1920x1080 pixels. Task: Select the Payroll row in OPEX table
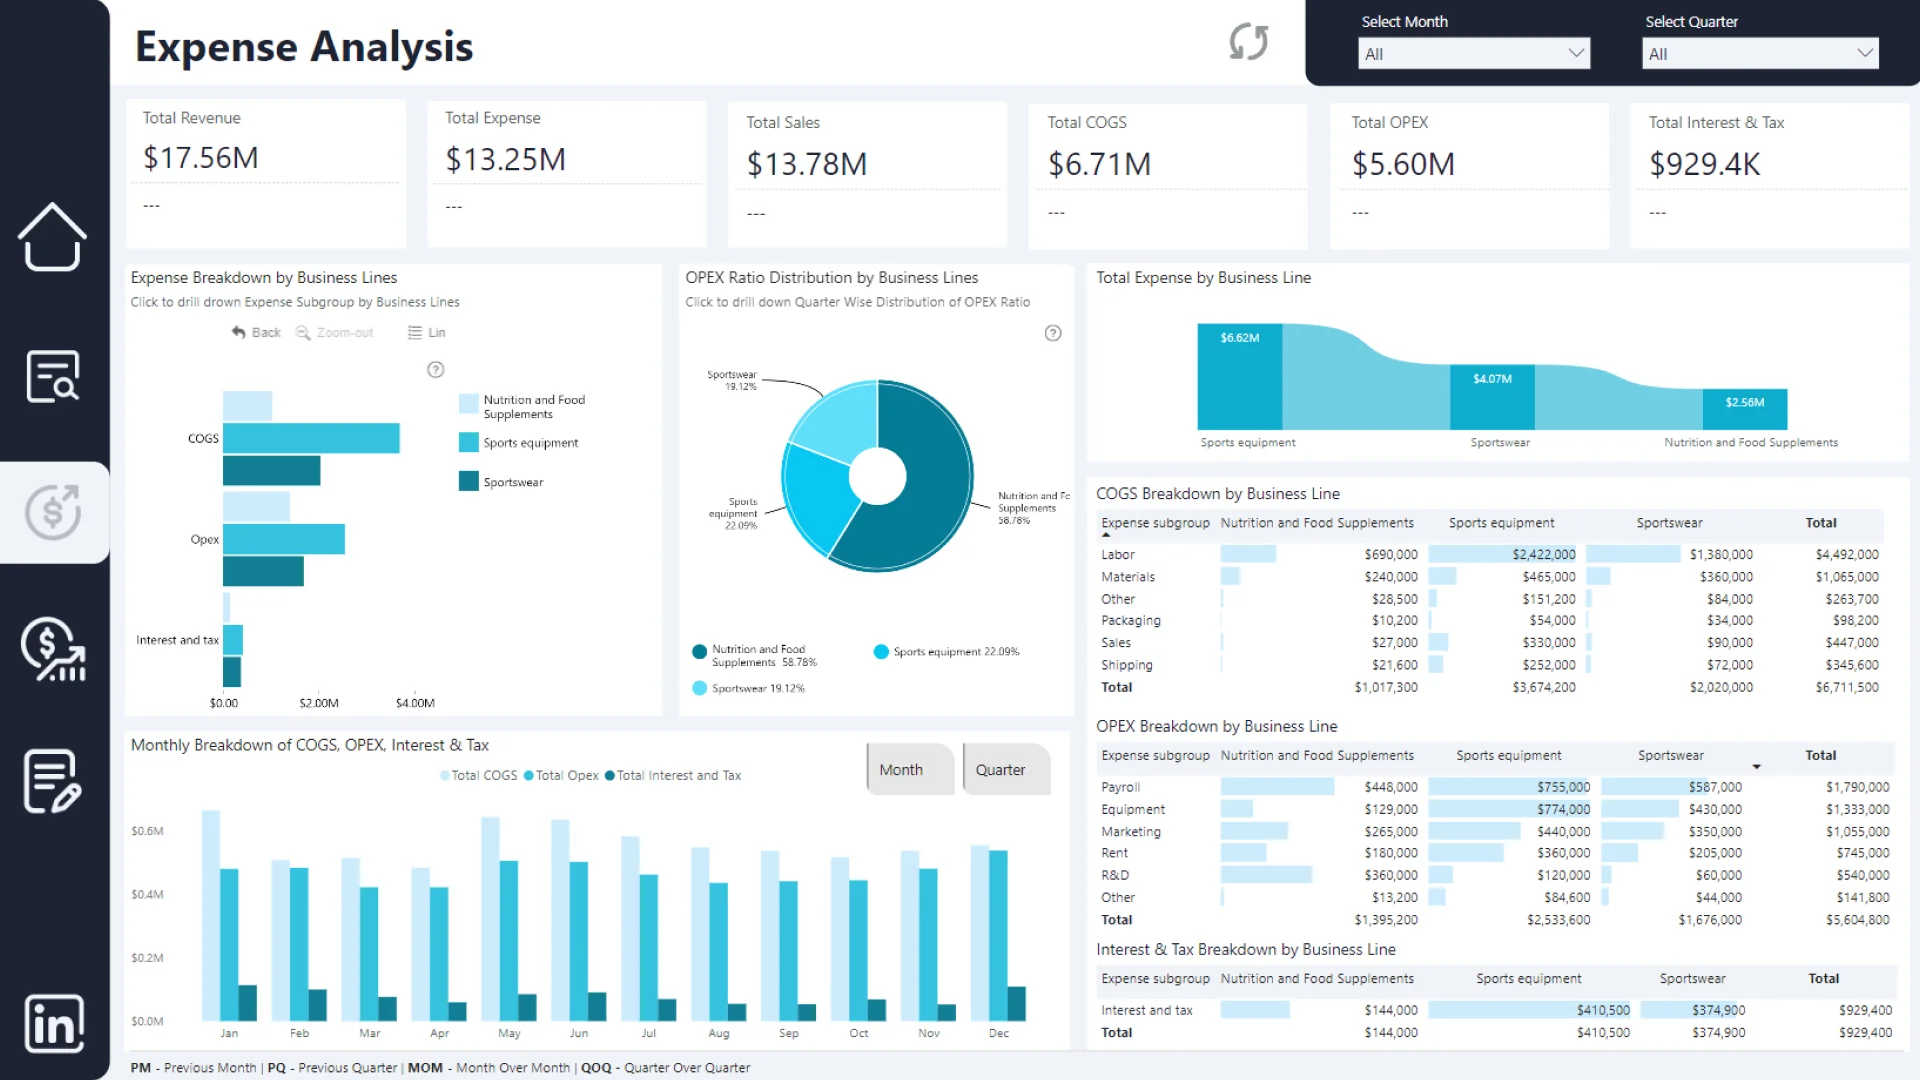tap(1495, 787)
